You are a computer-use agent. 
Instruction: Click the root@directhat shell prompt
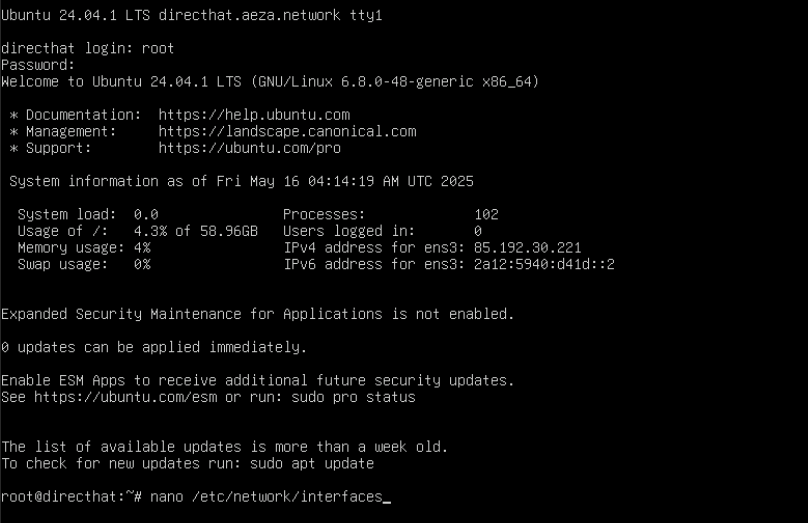pos(72,496)
